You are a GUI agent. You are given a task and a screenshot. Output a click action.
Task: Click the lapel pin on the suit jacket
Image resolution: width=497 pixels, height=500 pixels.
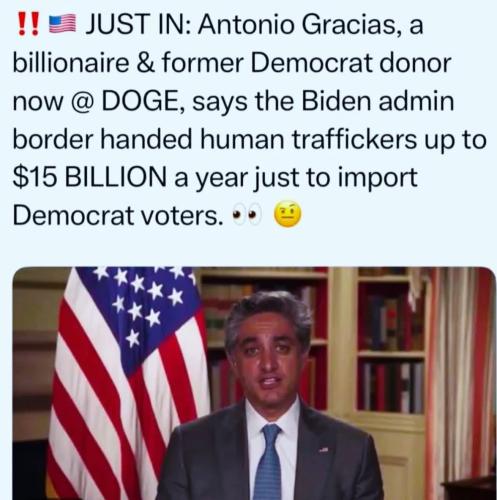[324, 450]
